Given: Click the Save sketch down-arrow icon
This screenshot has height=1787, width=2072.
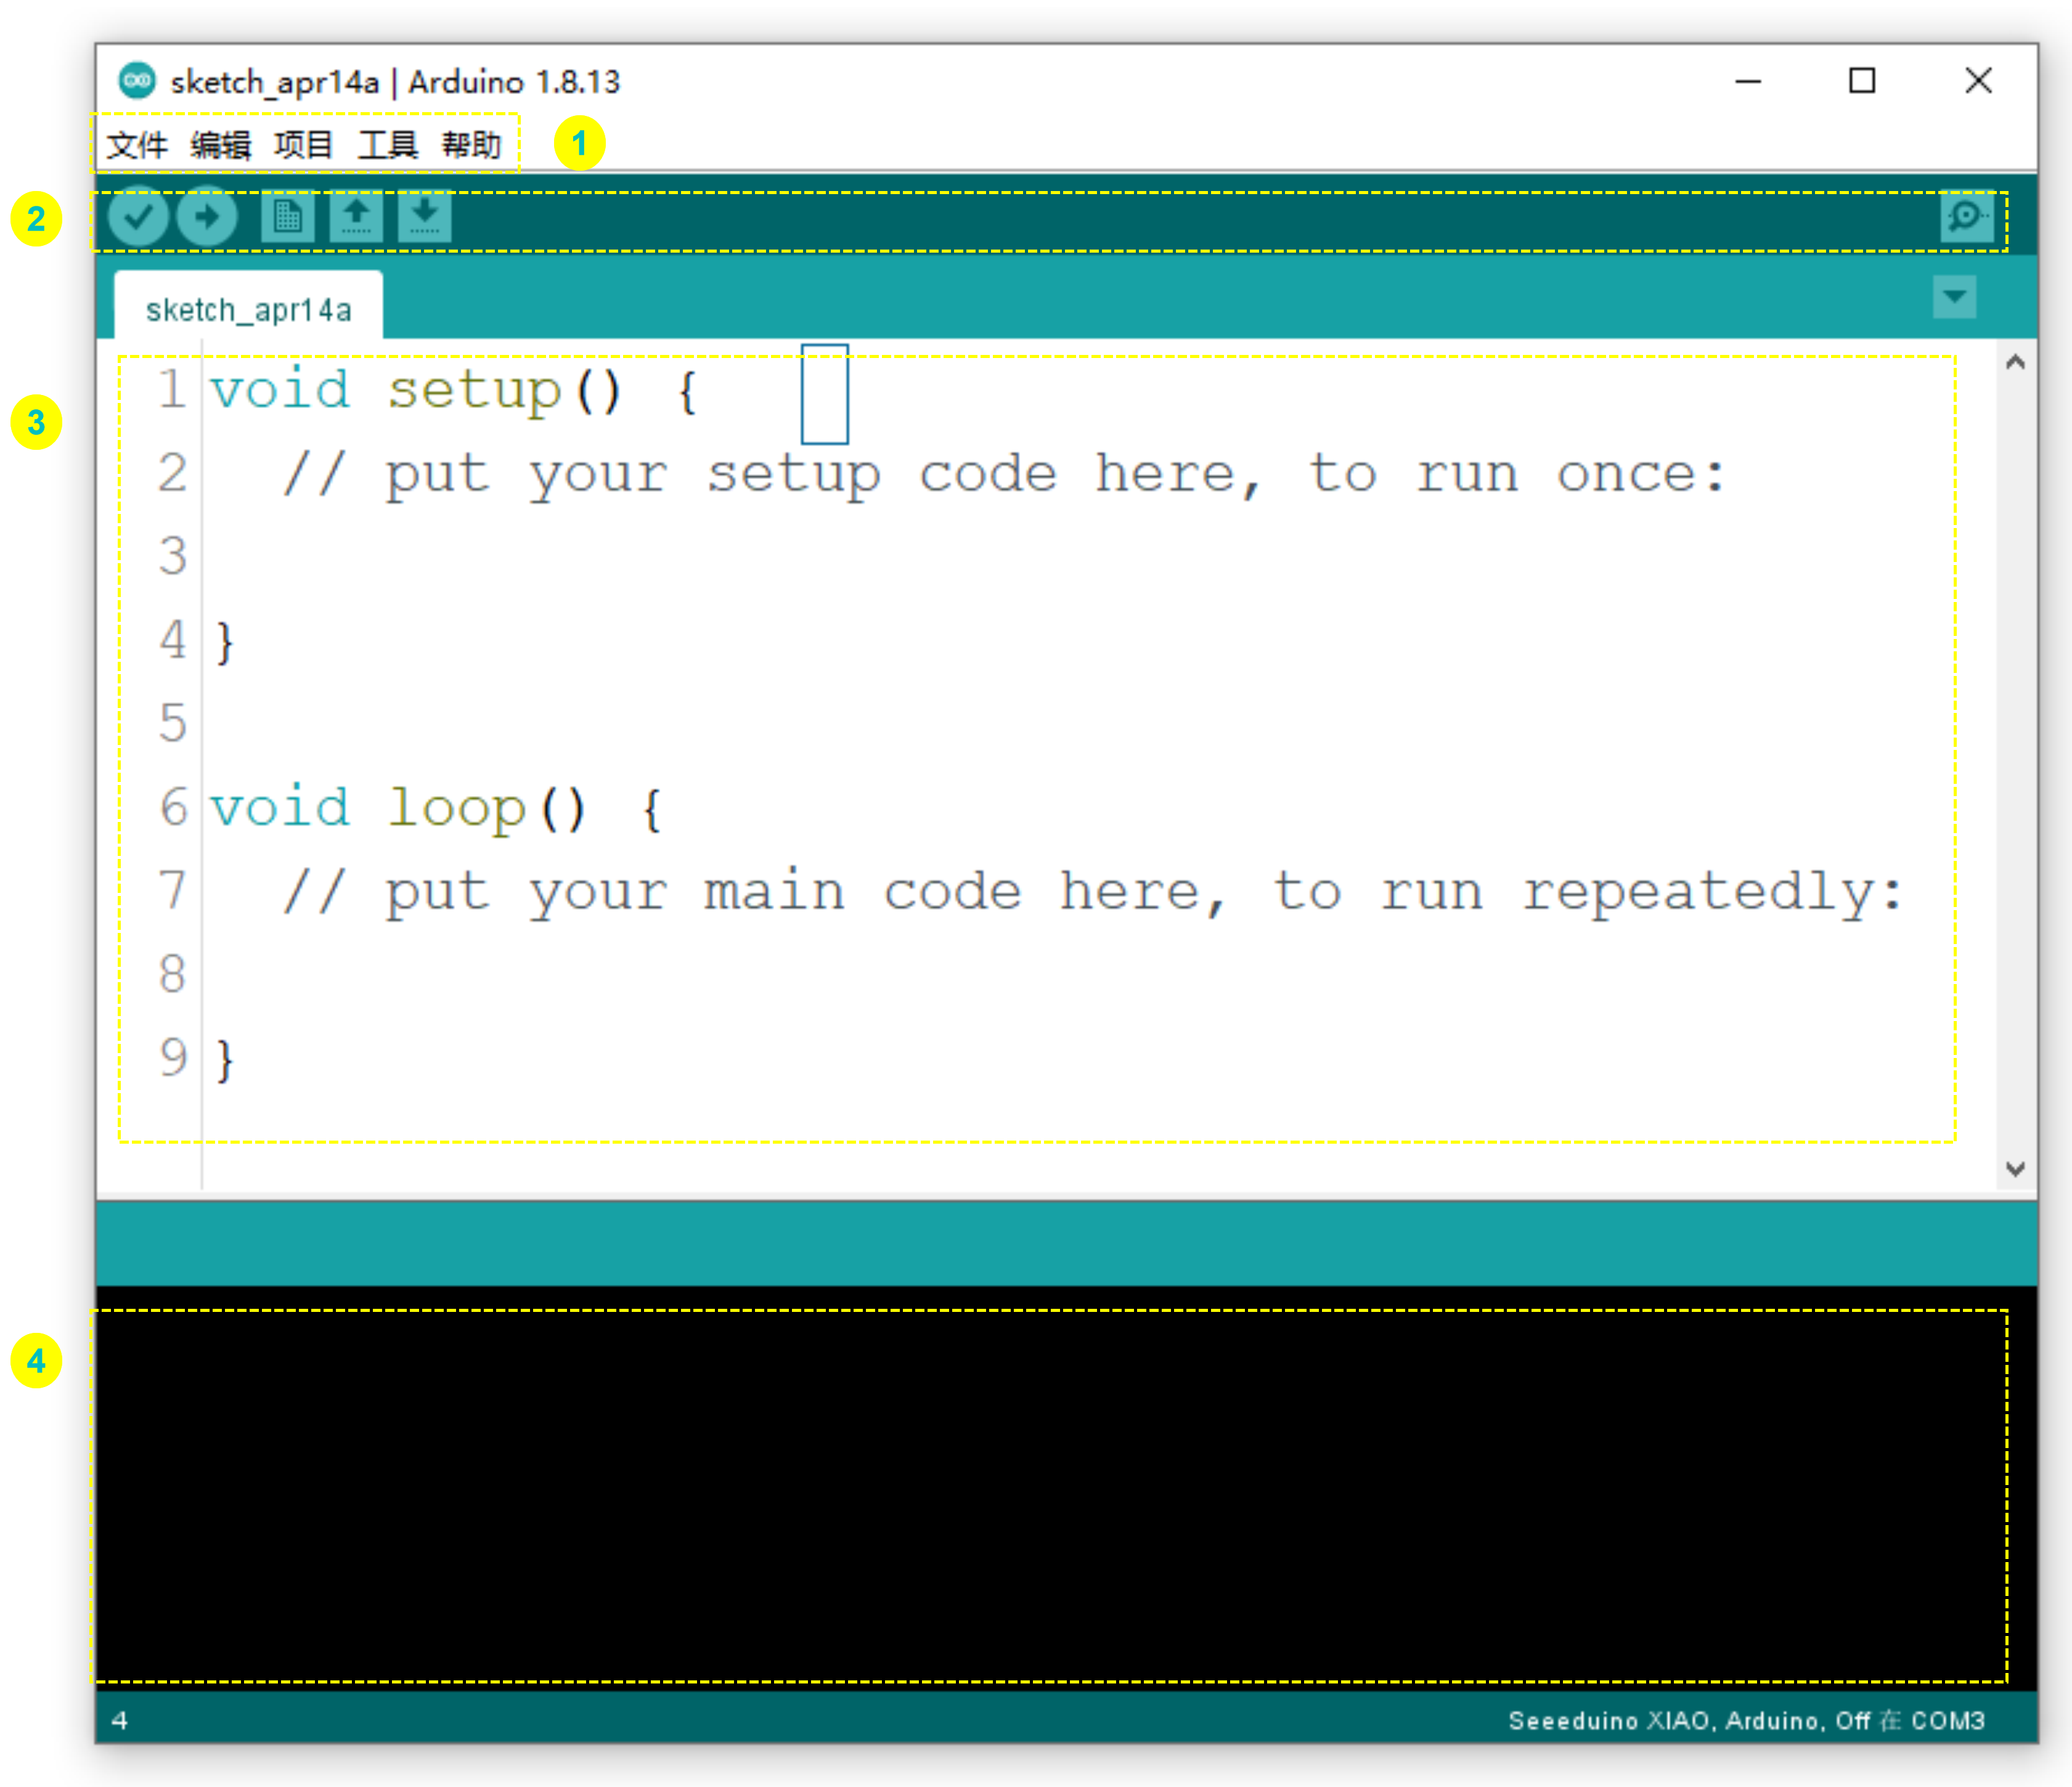Looking at the screenshot, I should (x=425, y=216).
